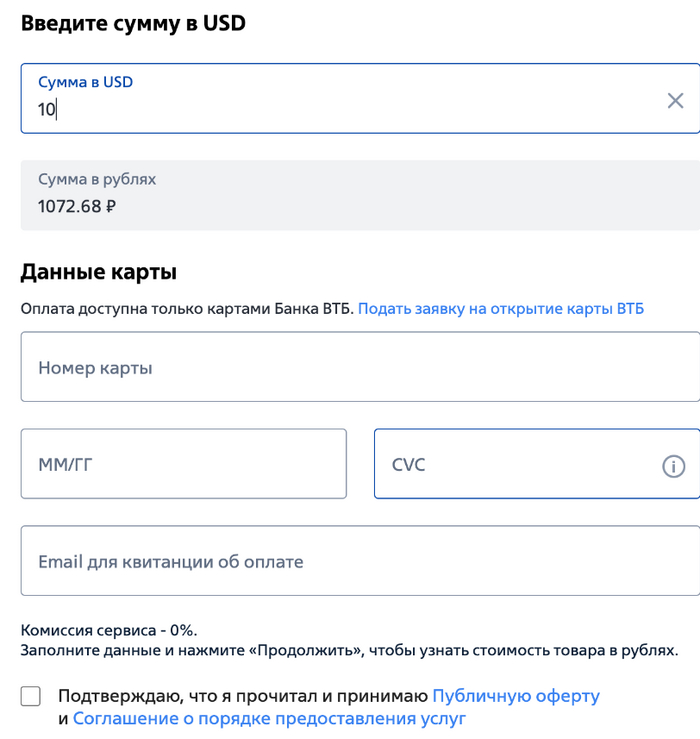Click the Заполните данные и нажмите hint text
The image size is (700, 739).
click(x=349, y=651)
